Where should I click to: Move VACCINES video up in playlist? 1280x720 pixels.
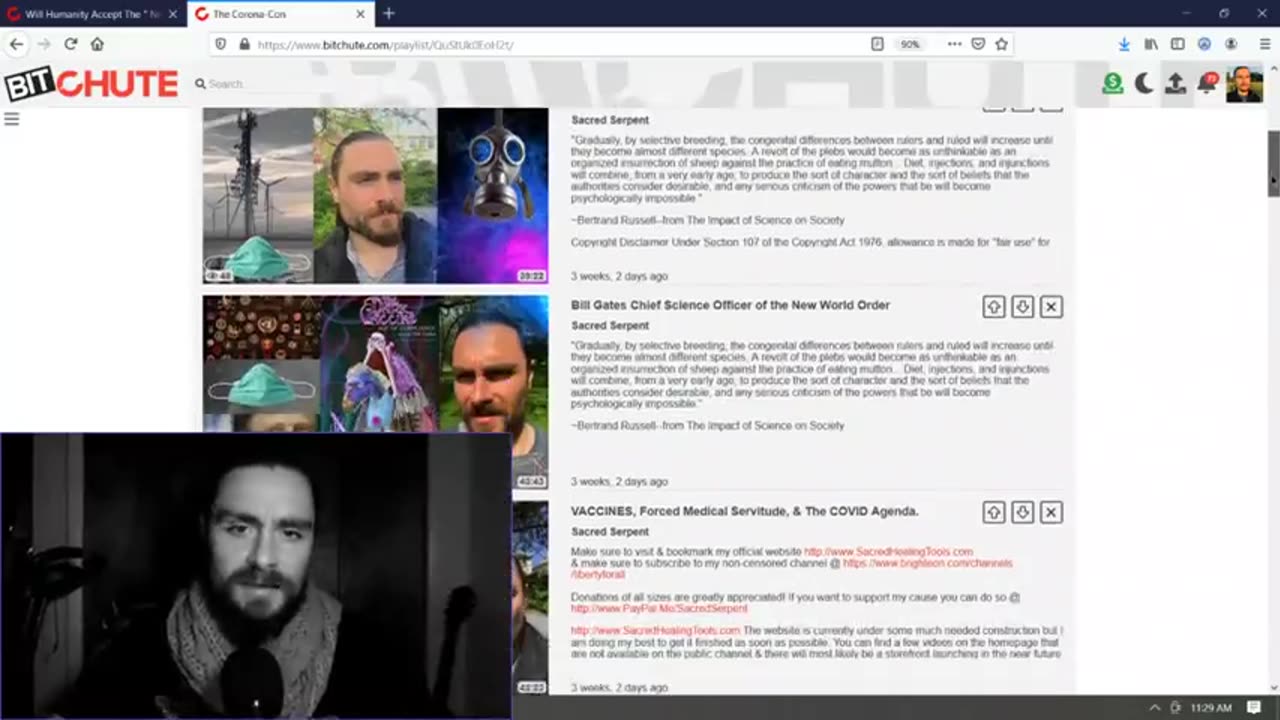(993, 512)
